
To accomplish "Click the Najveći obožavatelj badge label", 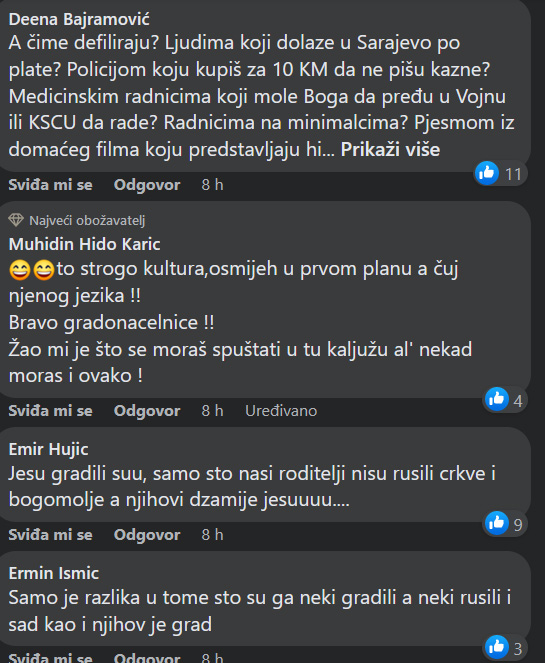I will 87,220.
